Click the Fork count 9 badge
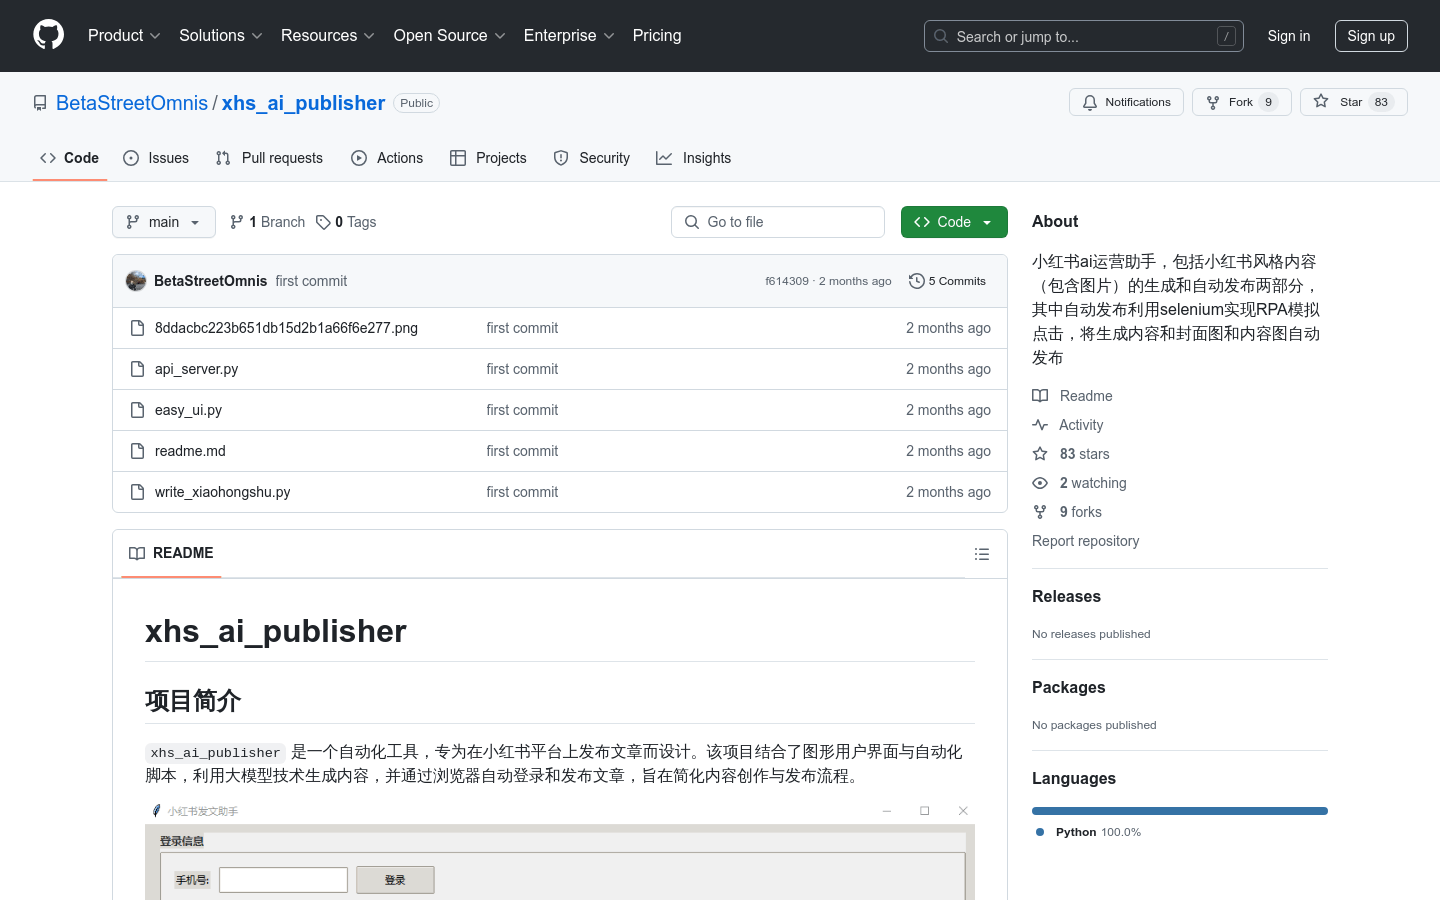The height and width of the screenshot is (900, 1440). [x=1269, y=102]
